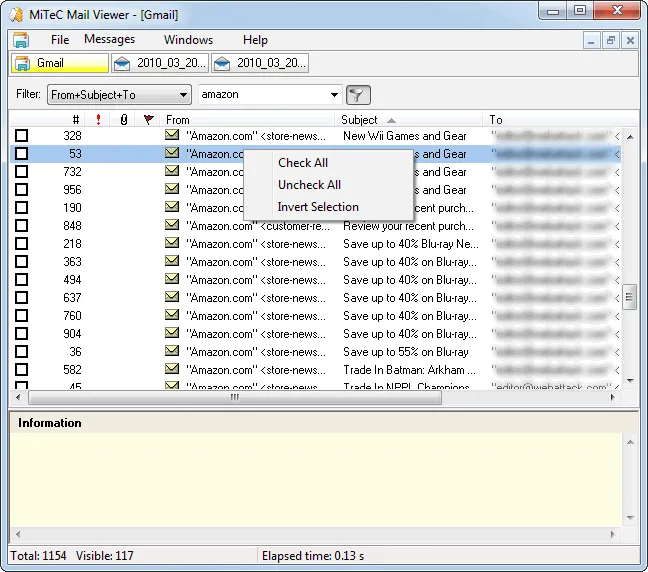This screenshot has width=648, height=572.
Task: Click the filter funnel button
Action: point(358,95)
